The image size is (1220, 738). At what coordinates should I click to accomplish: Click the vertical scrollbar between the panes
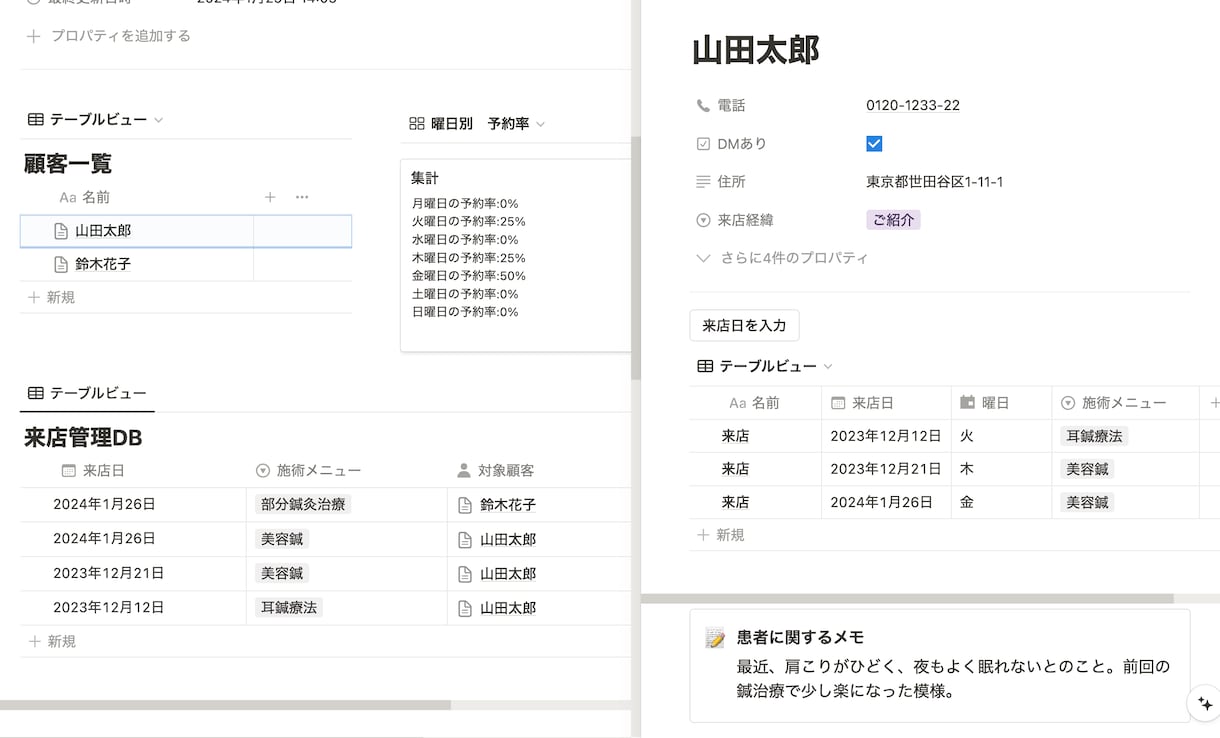(x=635, y=258)
